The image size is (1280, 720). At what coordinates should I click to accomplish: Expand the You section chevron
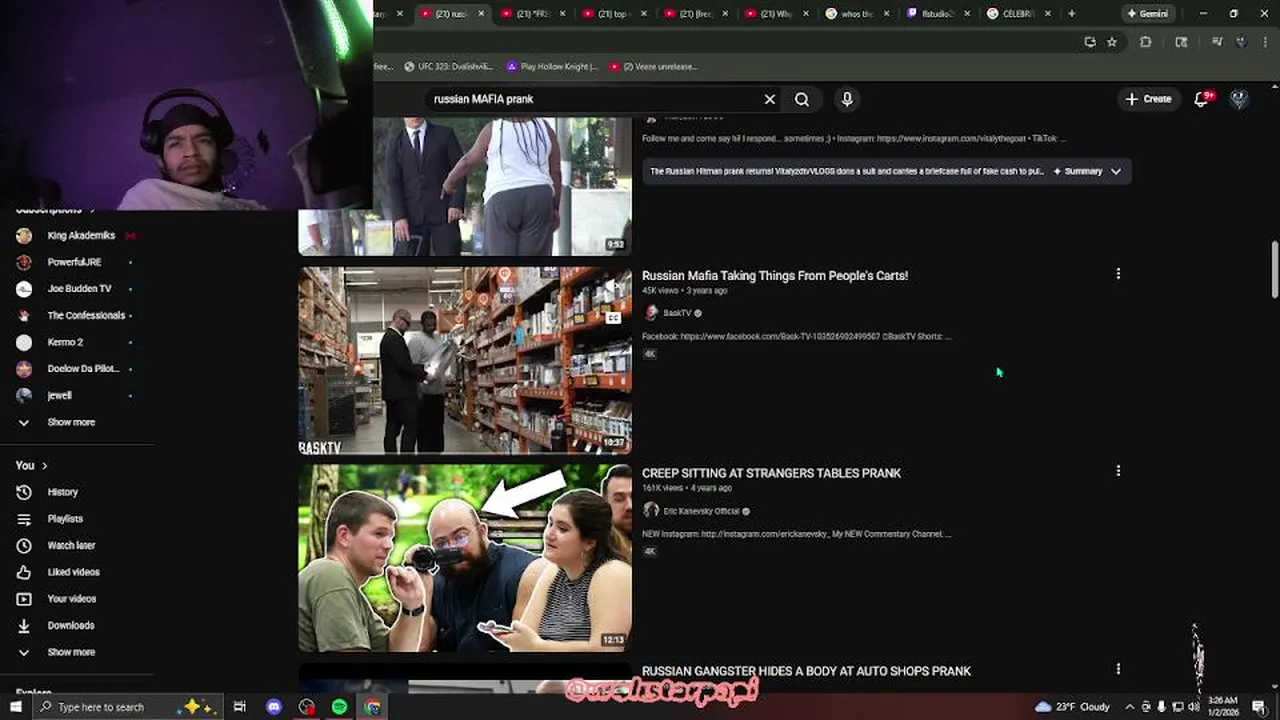coord(44,466)
